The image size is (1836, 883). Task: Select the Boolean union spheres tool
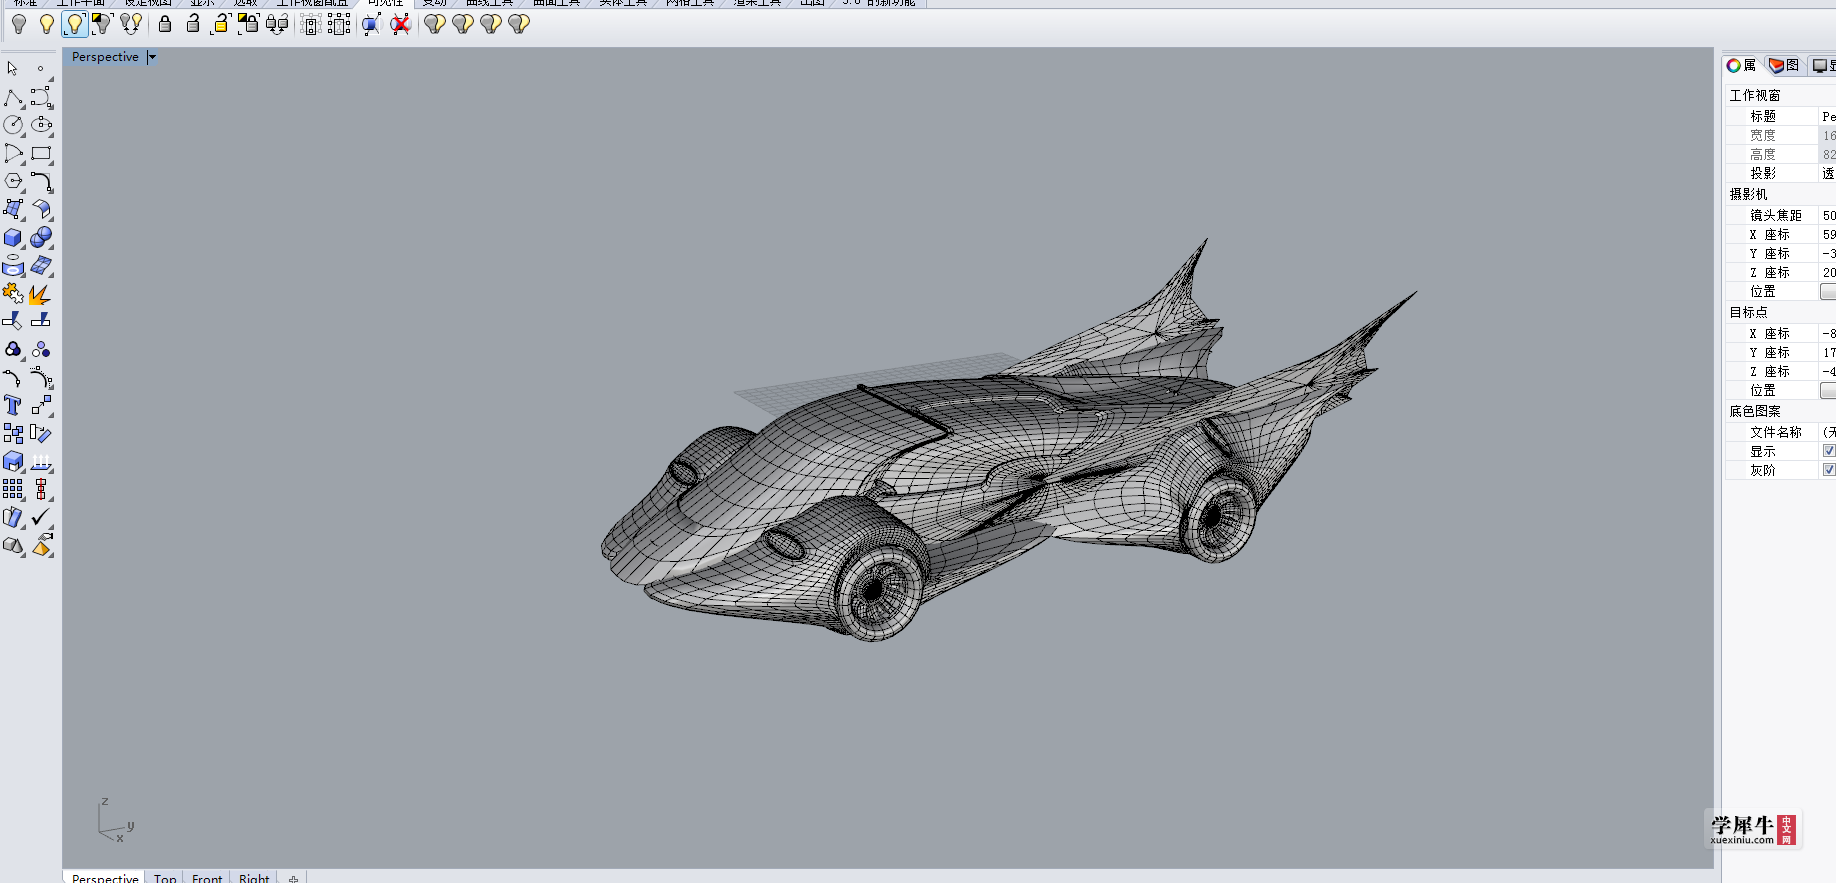(41, 238)
